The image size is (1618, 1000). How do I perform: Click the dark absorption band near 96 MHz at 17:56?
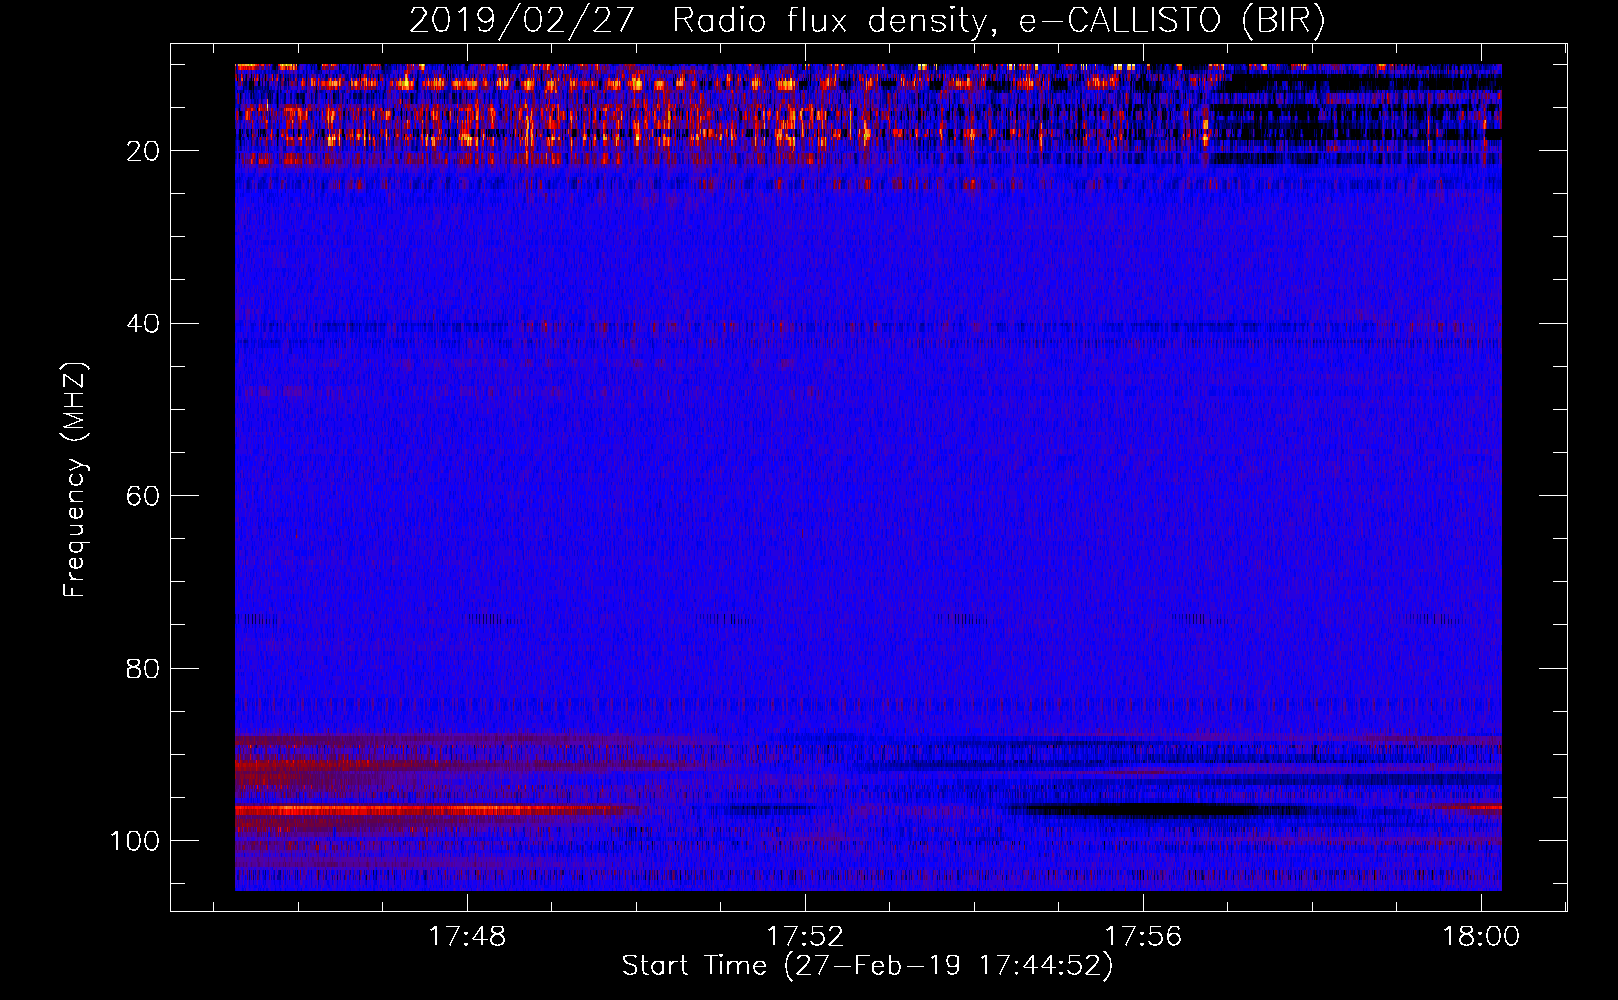(x=1170, y=810)
